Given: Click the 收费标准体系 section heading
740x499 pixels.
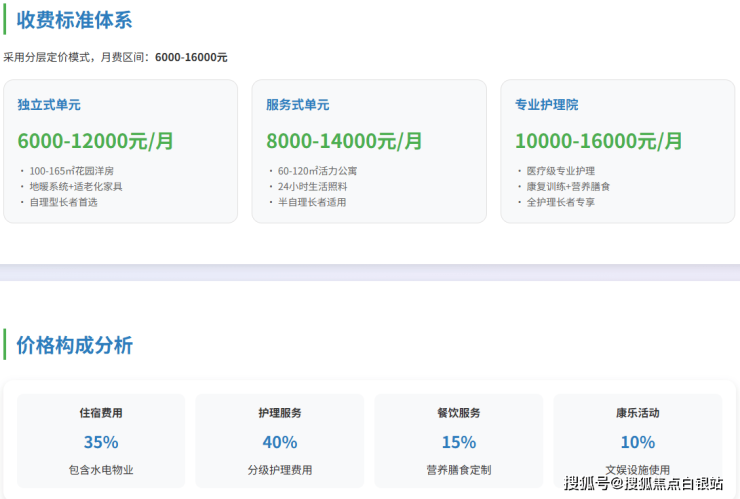Looking at the screenshot, I should tap(74, 20).
